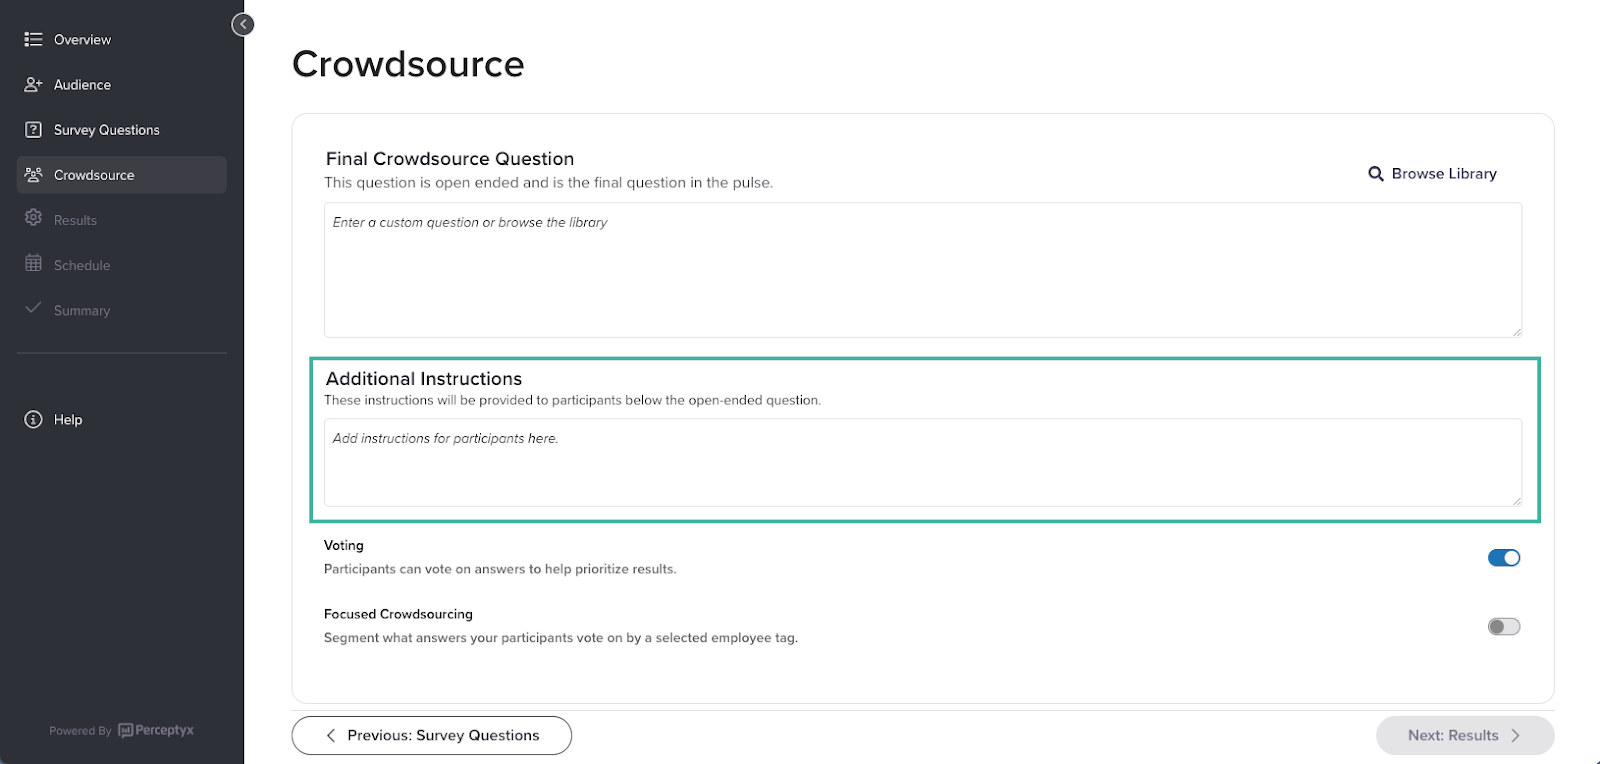Click the Results gear icon
1600x764 pixels.
tap(33, 218)
